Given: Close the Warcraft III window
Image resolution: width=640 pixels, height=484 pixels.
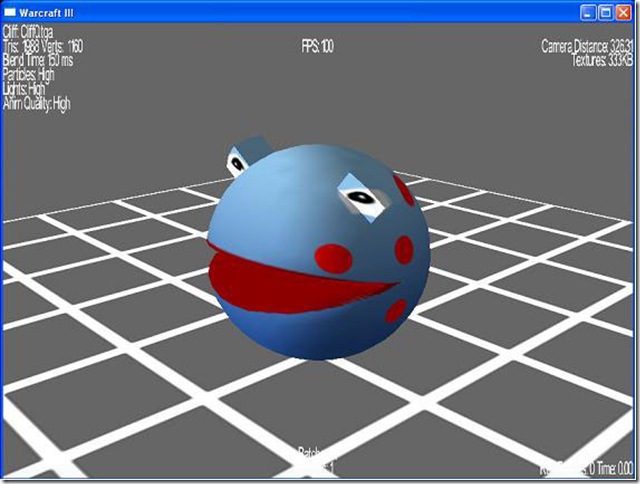Looking at the screenshot, I should coord(624,13).
